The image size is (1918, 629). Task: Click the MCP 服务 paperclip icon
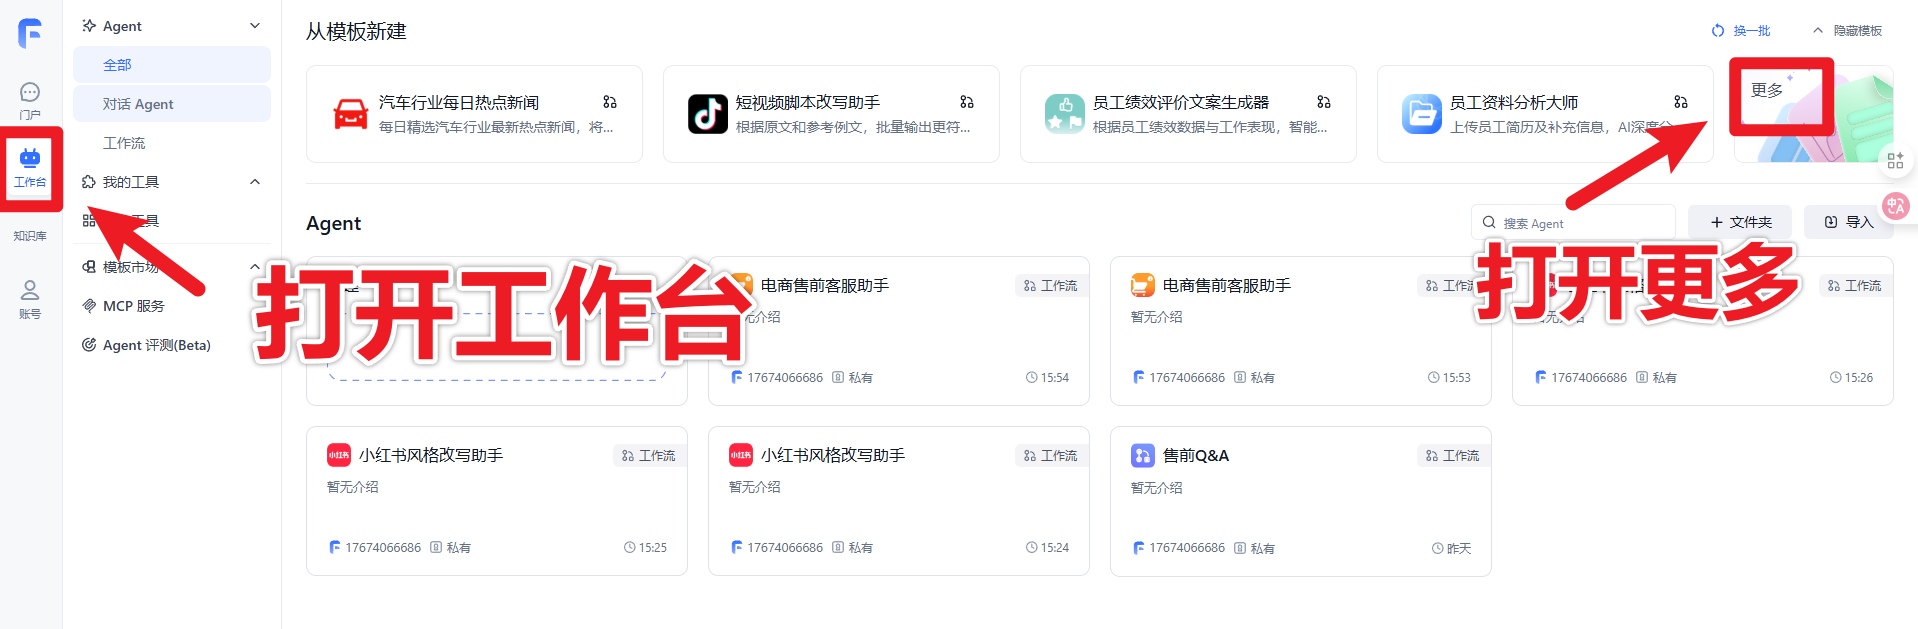coord(89,306)
